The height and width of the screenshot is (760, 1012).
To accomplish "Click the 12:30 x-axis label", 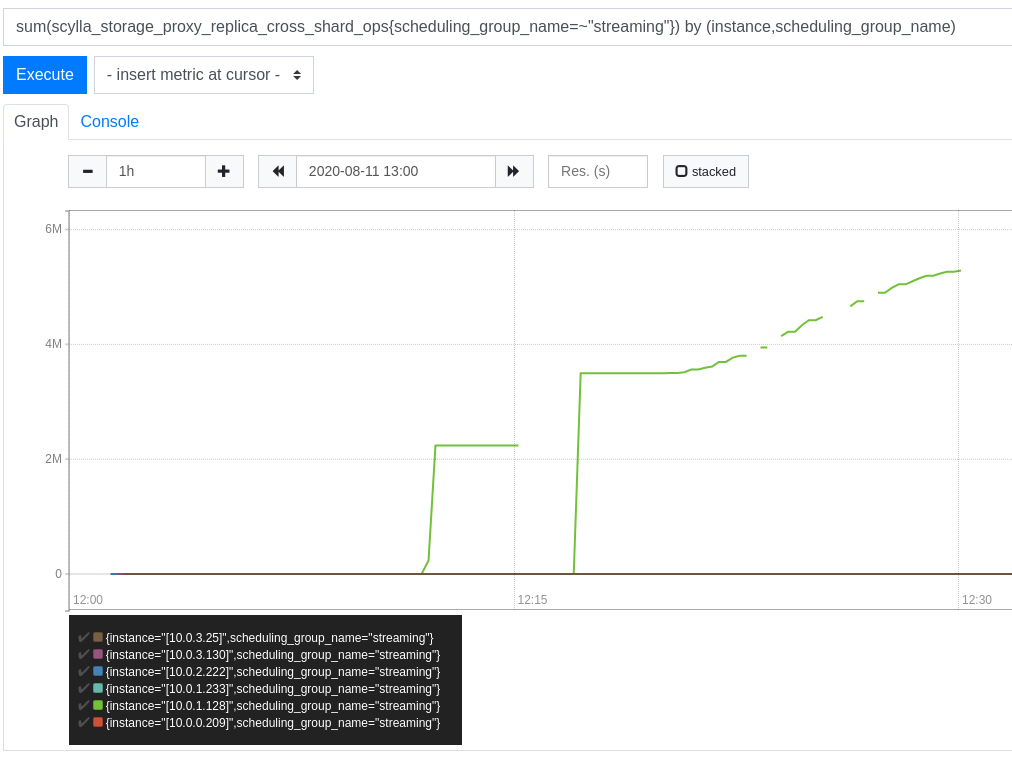I will (x=977, y=600).
